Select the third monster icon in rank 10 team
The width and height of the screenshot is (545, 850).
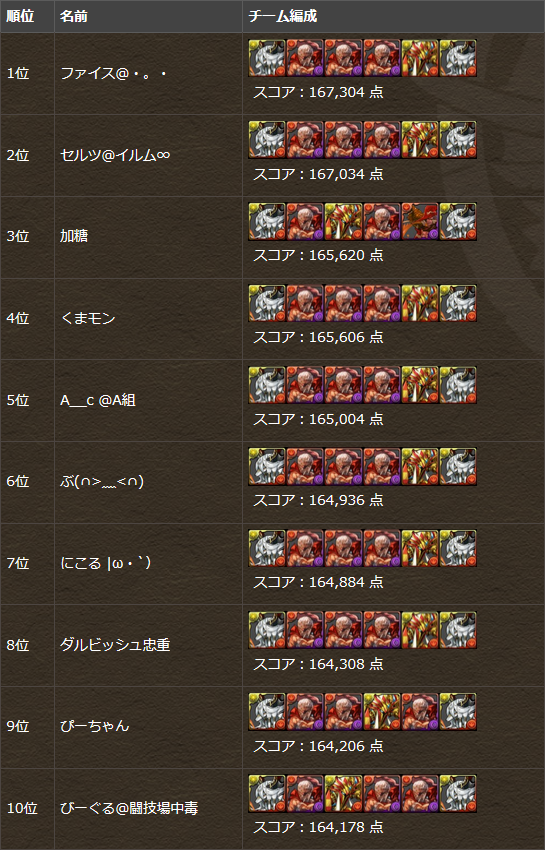[x=343, y=793]
